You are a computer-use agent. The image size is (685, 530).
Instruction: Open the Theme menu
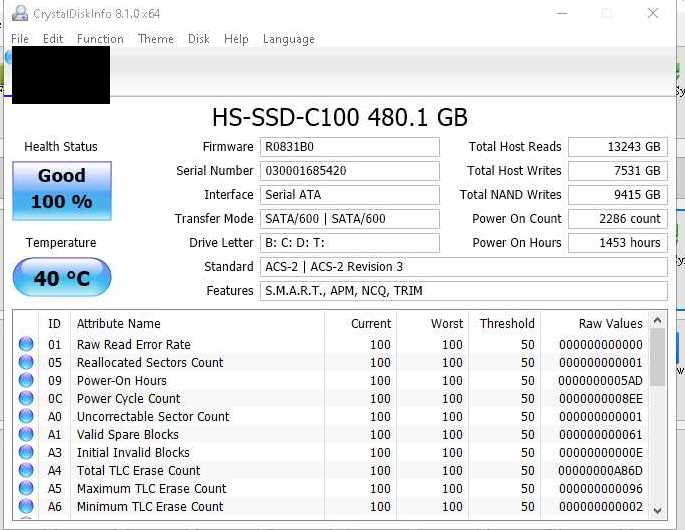tap(156, 39)
